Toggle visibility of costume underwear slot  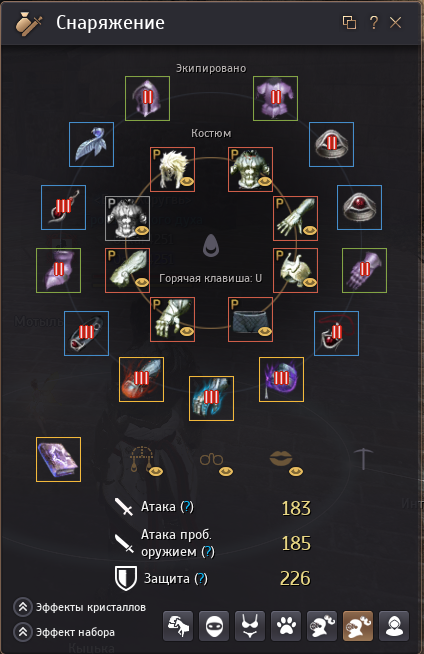coord(265,332)
